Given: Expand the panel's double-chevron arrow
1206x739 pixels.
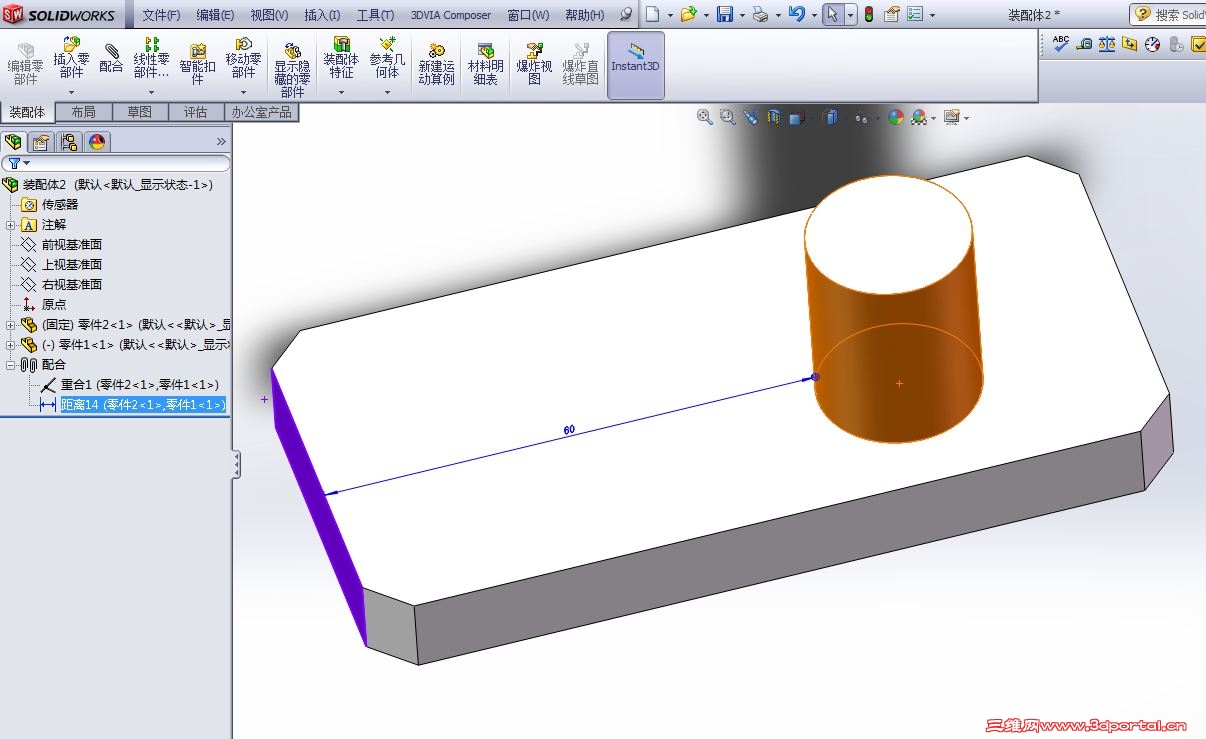Looking at the screenshot, I should point(222,142).
